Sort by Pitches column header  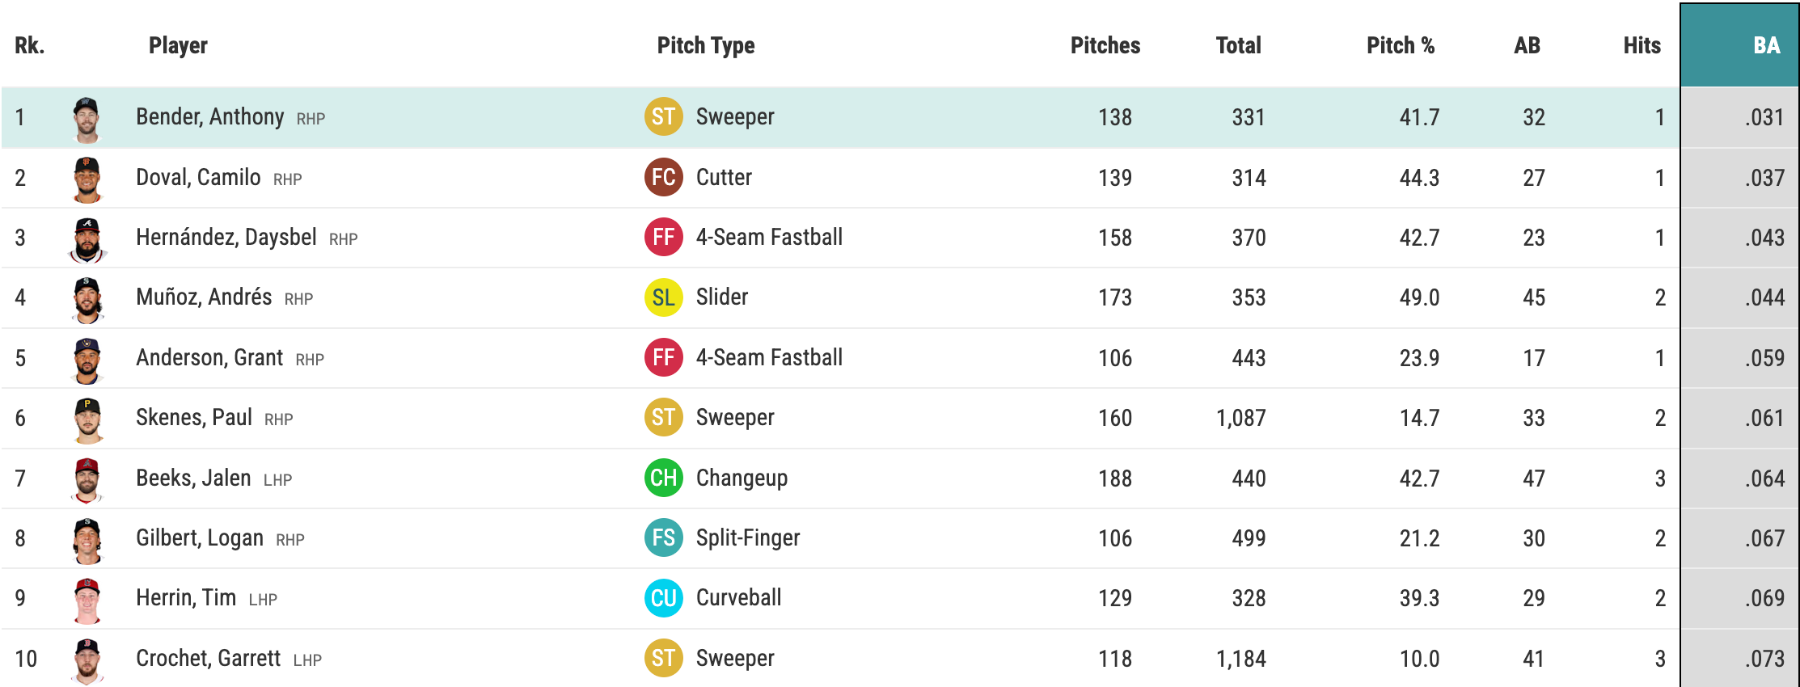click(1105, 45)
